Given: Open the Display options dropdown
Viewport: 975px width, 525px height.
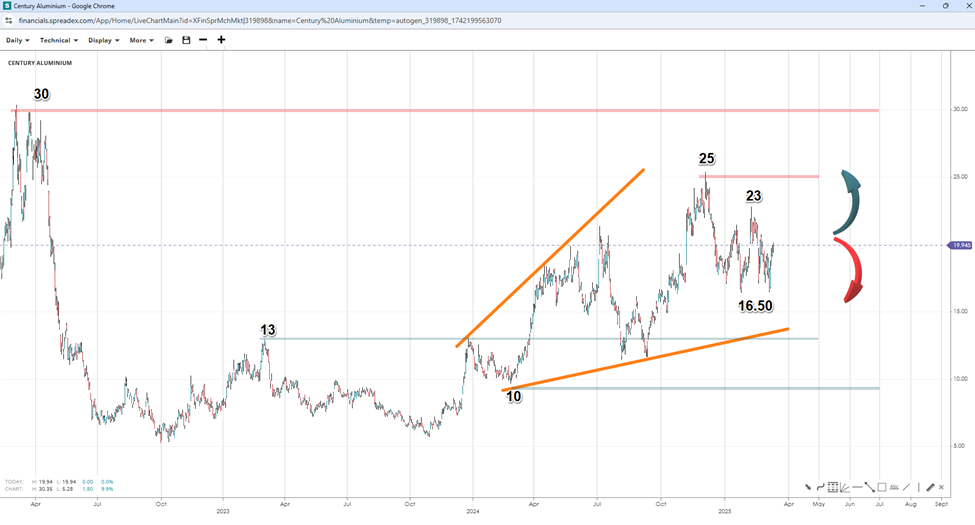Looking at the screenshot, I should click(x=103, y=40).
